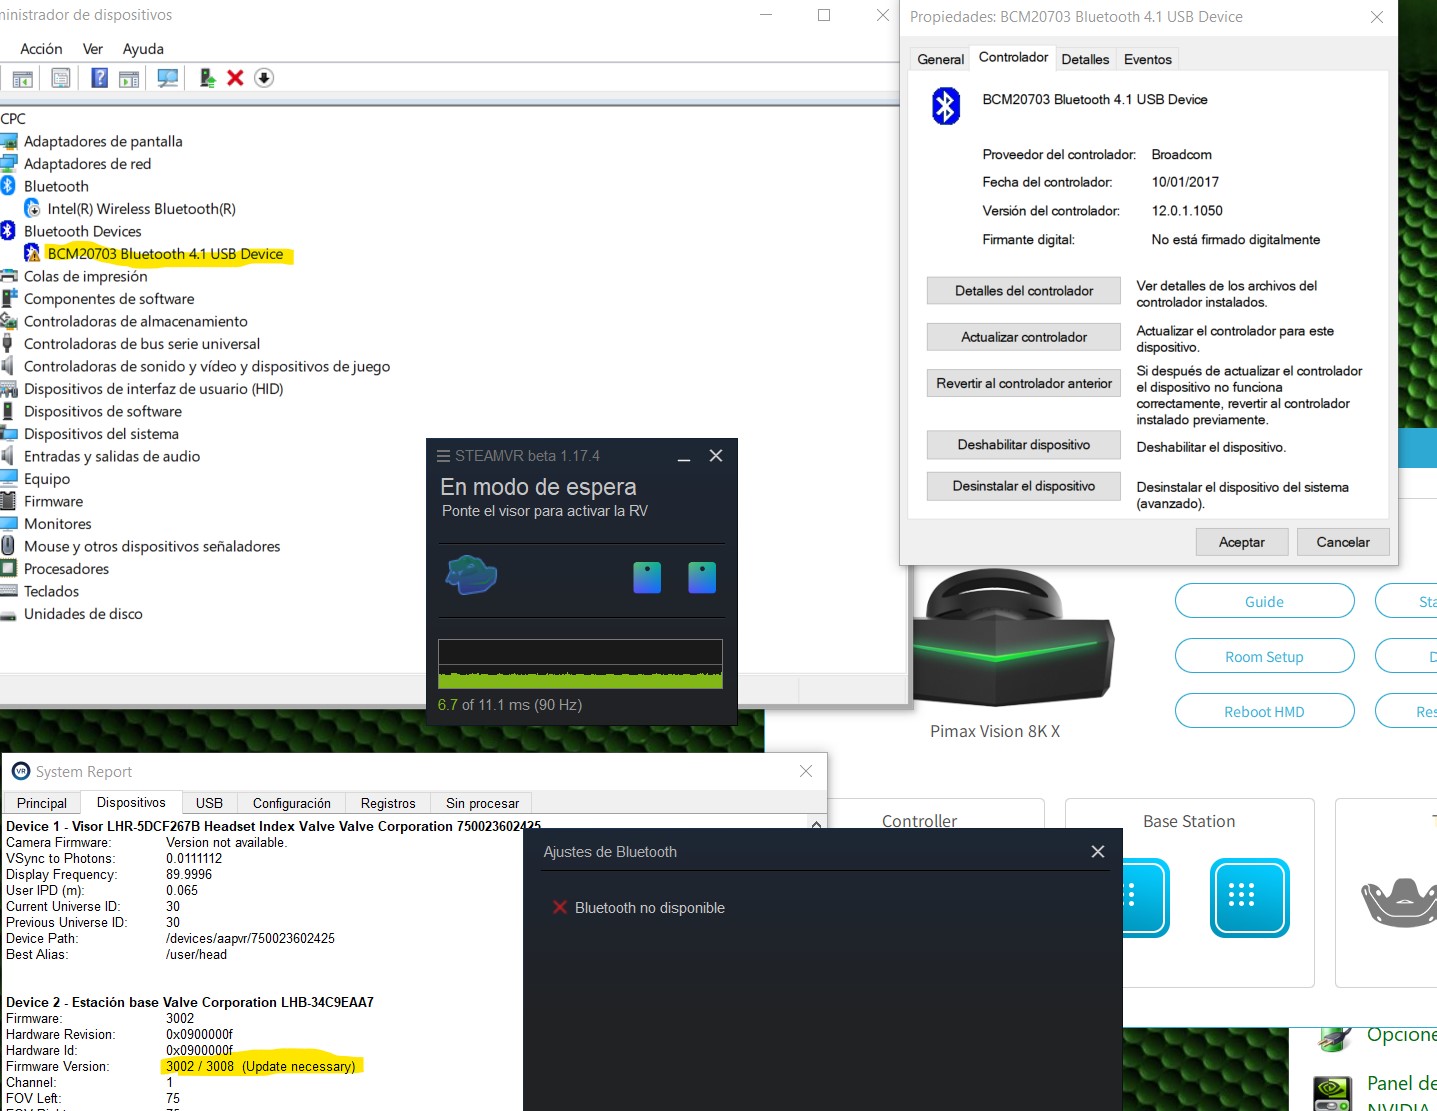Open the SteamVR hamburger menu icon
The height and width of the screenshot is (1111, 1437).
(x=443, y=456)
